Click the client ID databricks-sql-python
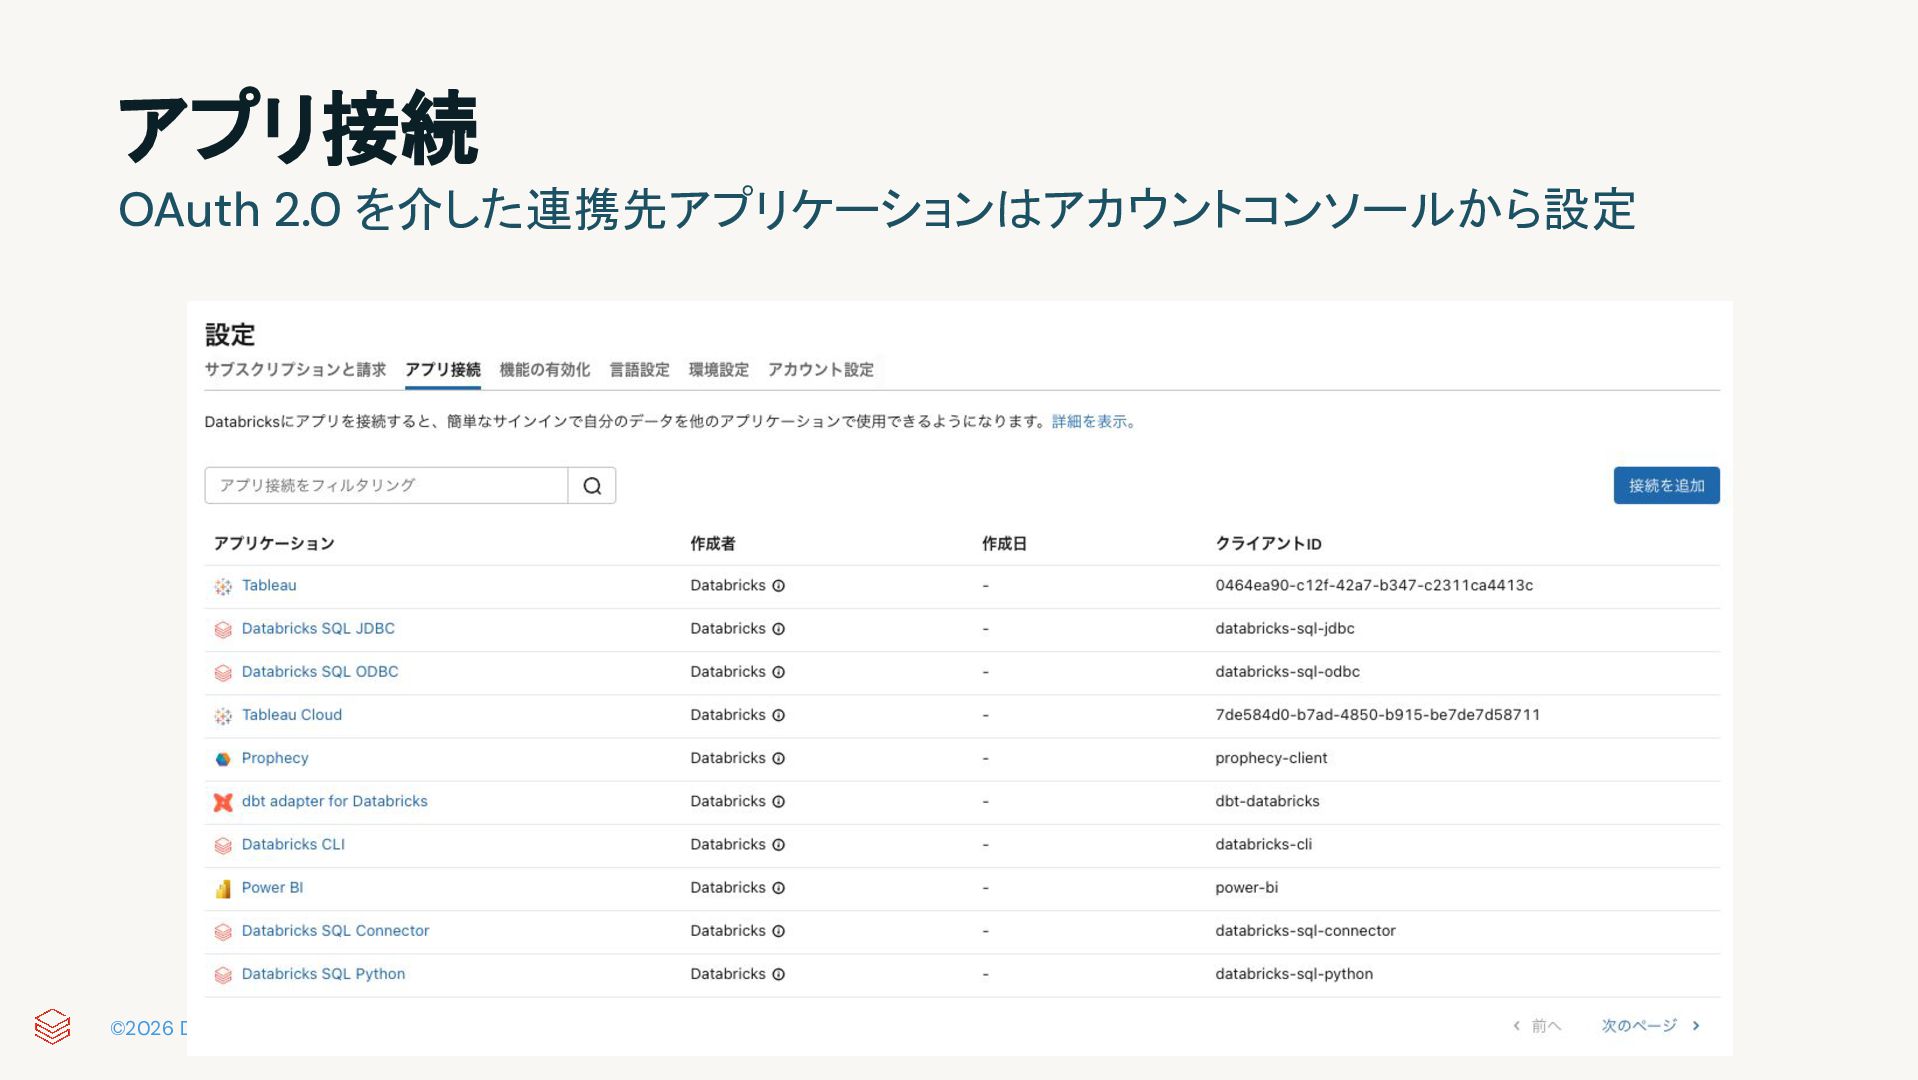This screenshot has width=1918, height=1080. 1294,974
